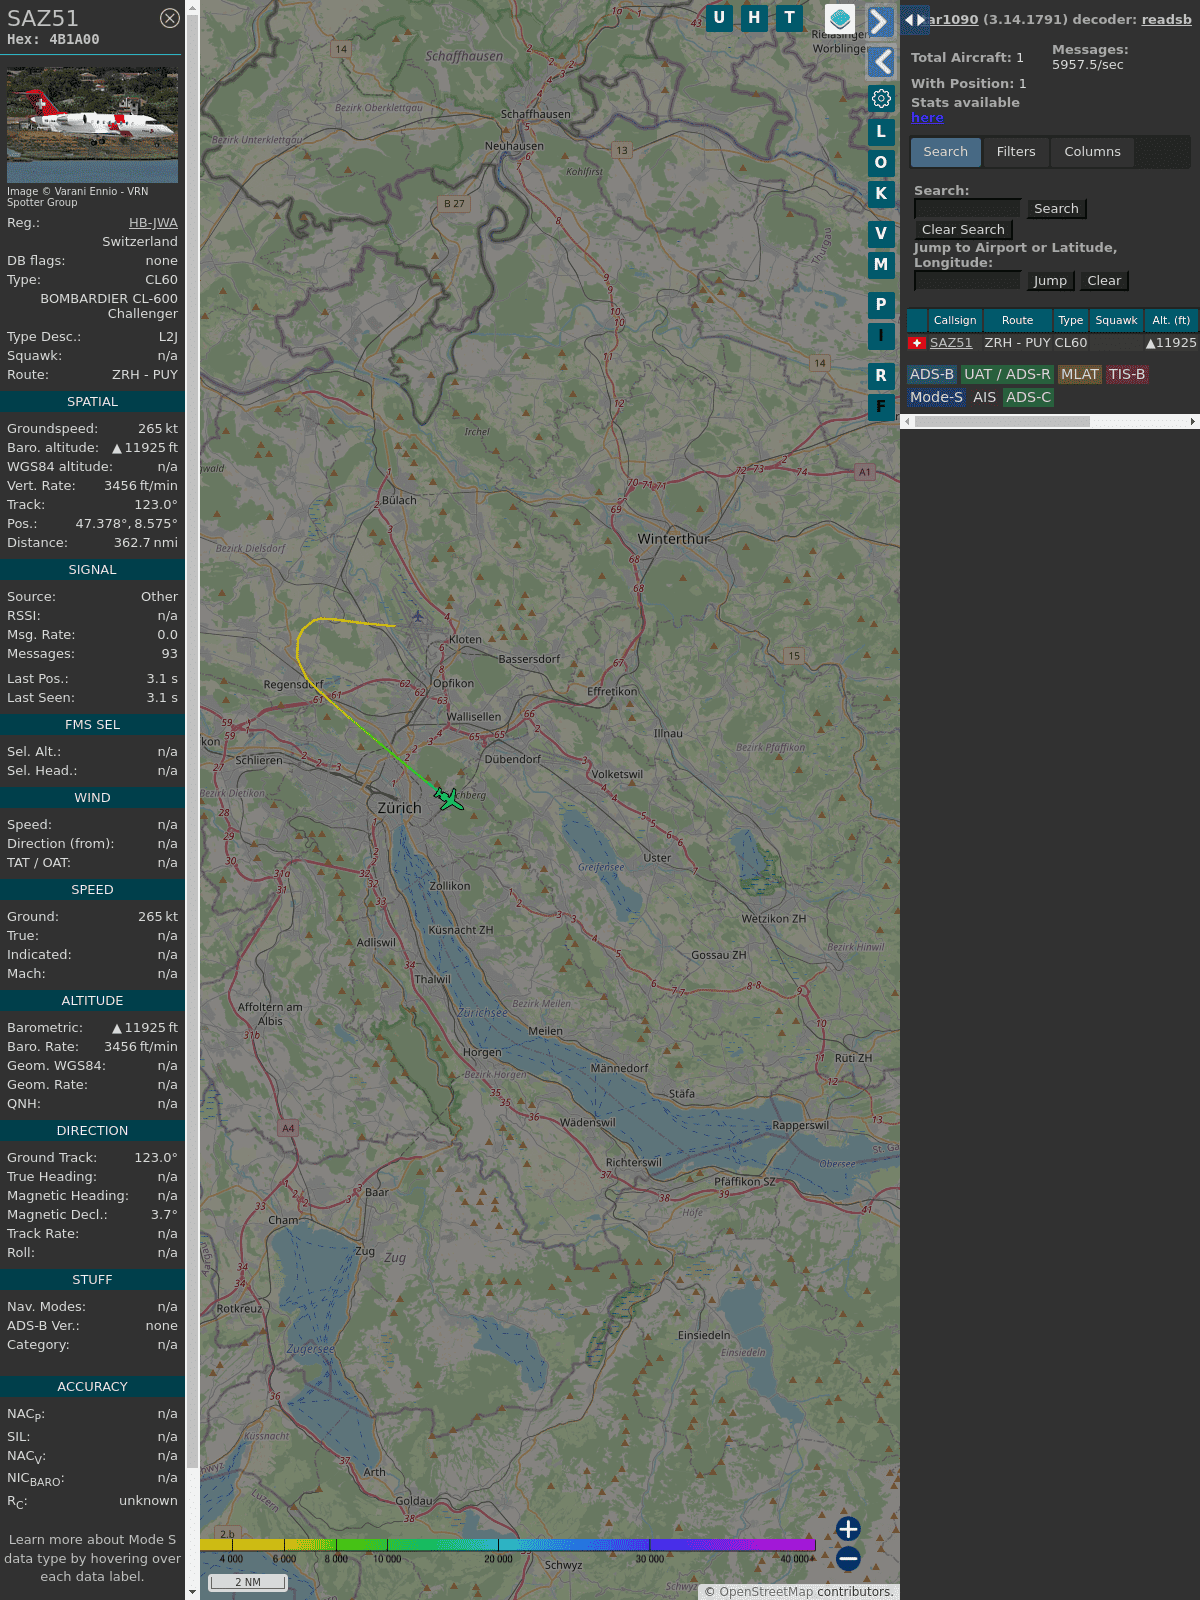Click the U map toggle button
The width and height of the screenshot is (1200, 1600).
click(x=719, y=18)
